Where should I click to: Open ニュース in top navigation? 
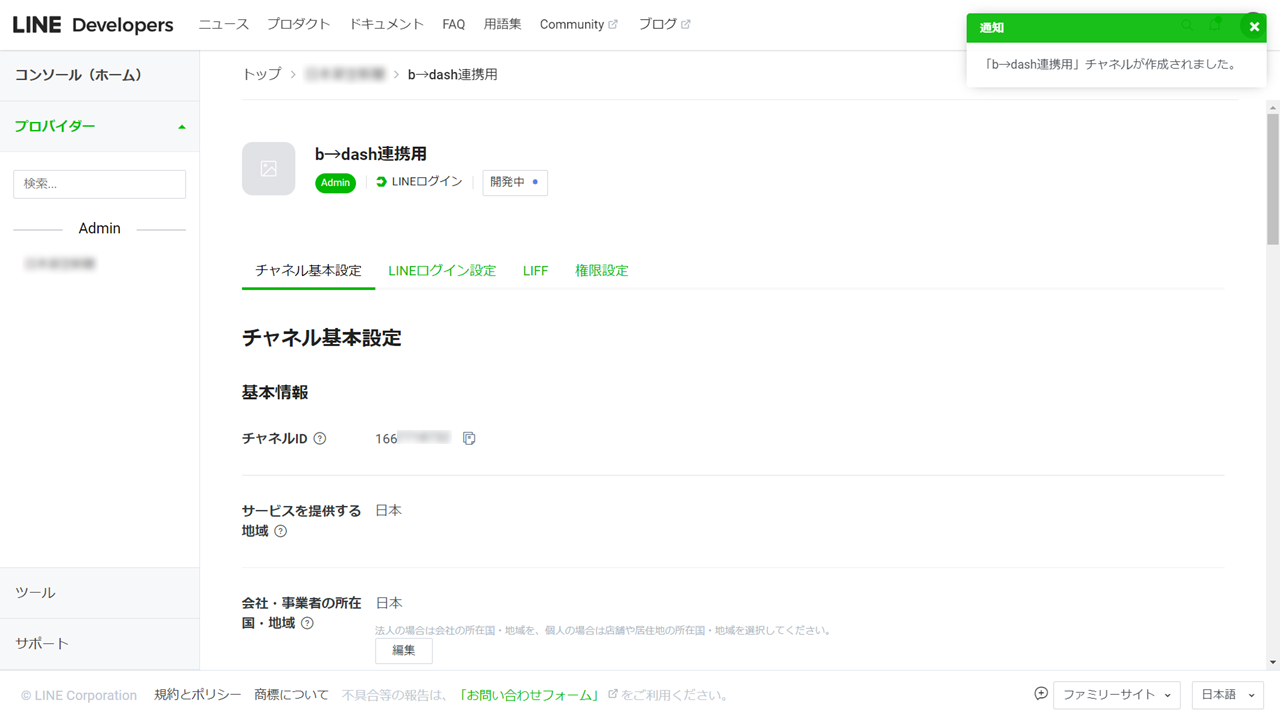224,25
